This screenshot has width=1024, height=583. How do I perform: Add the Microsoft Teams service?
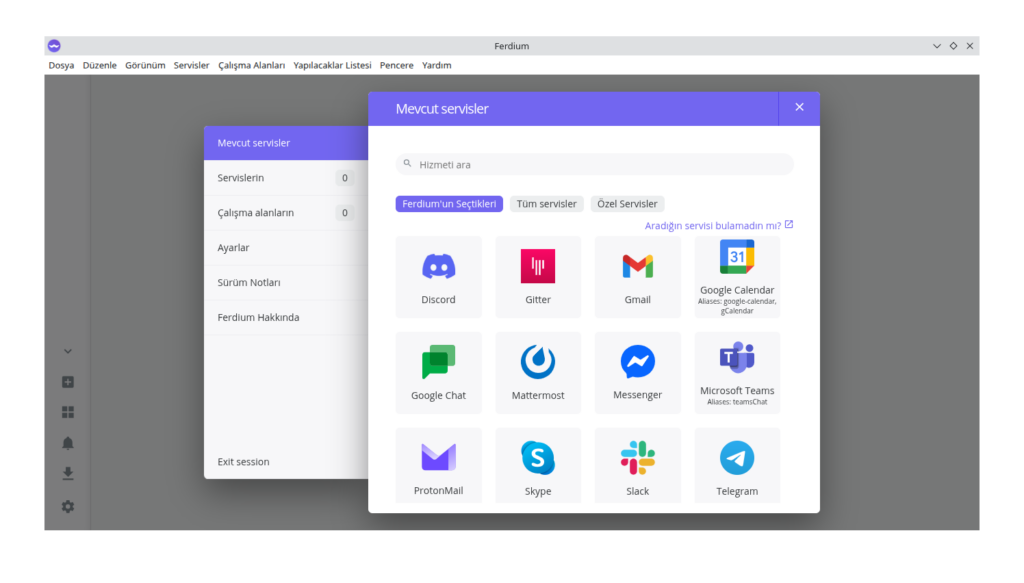[737, 372]
